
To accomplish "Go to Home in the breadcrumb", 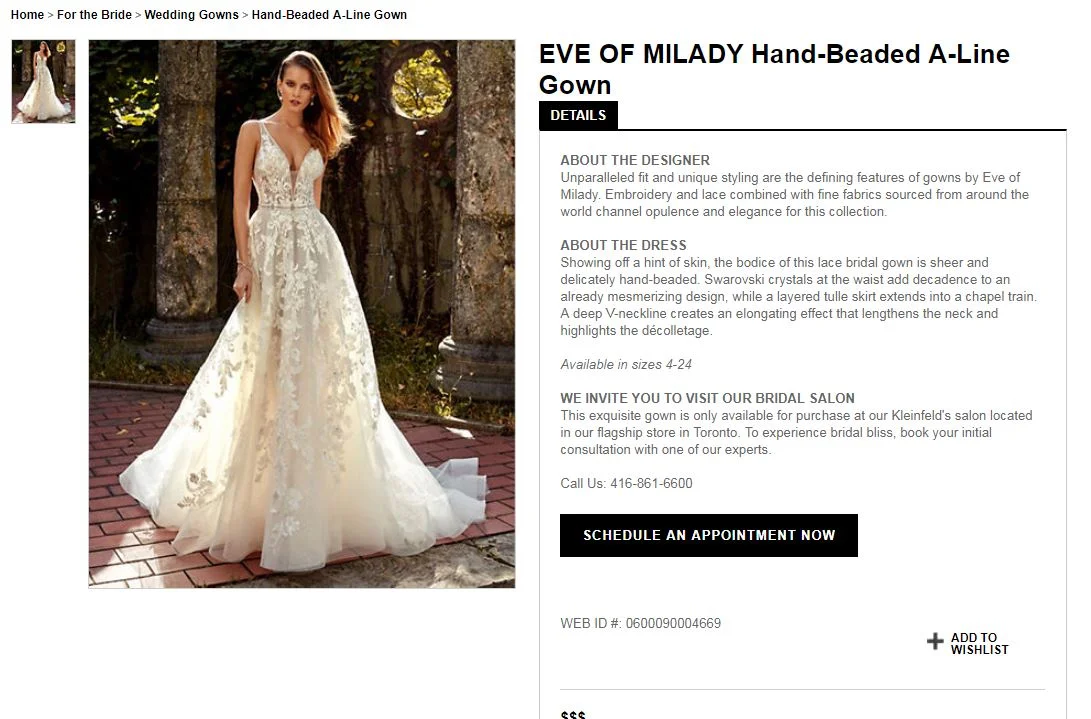I will pos(27,15).
